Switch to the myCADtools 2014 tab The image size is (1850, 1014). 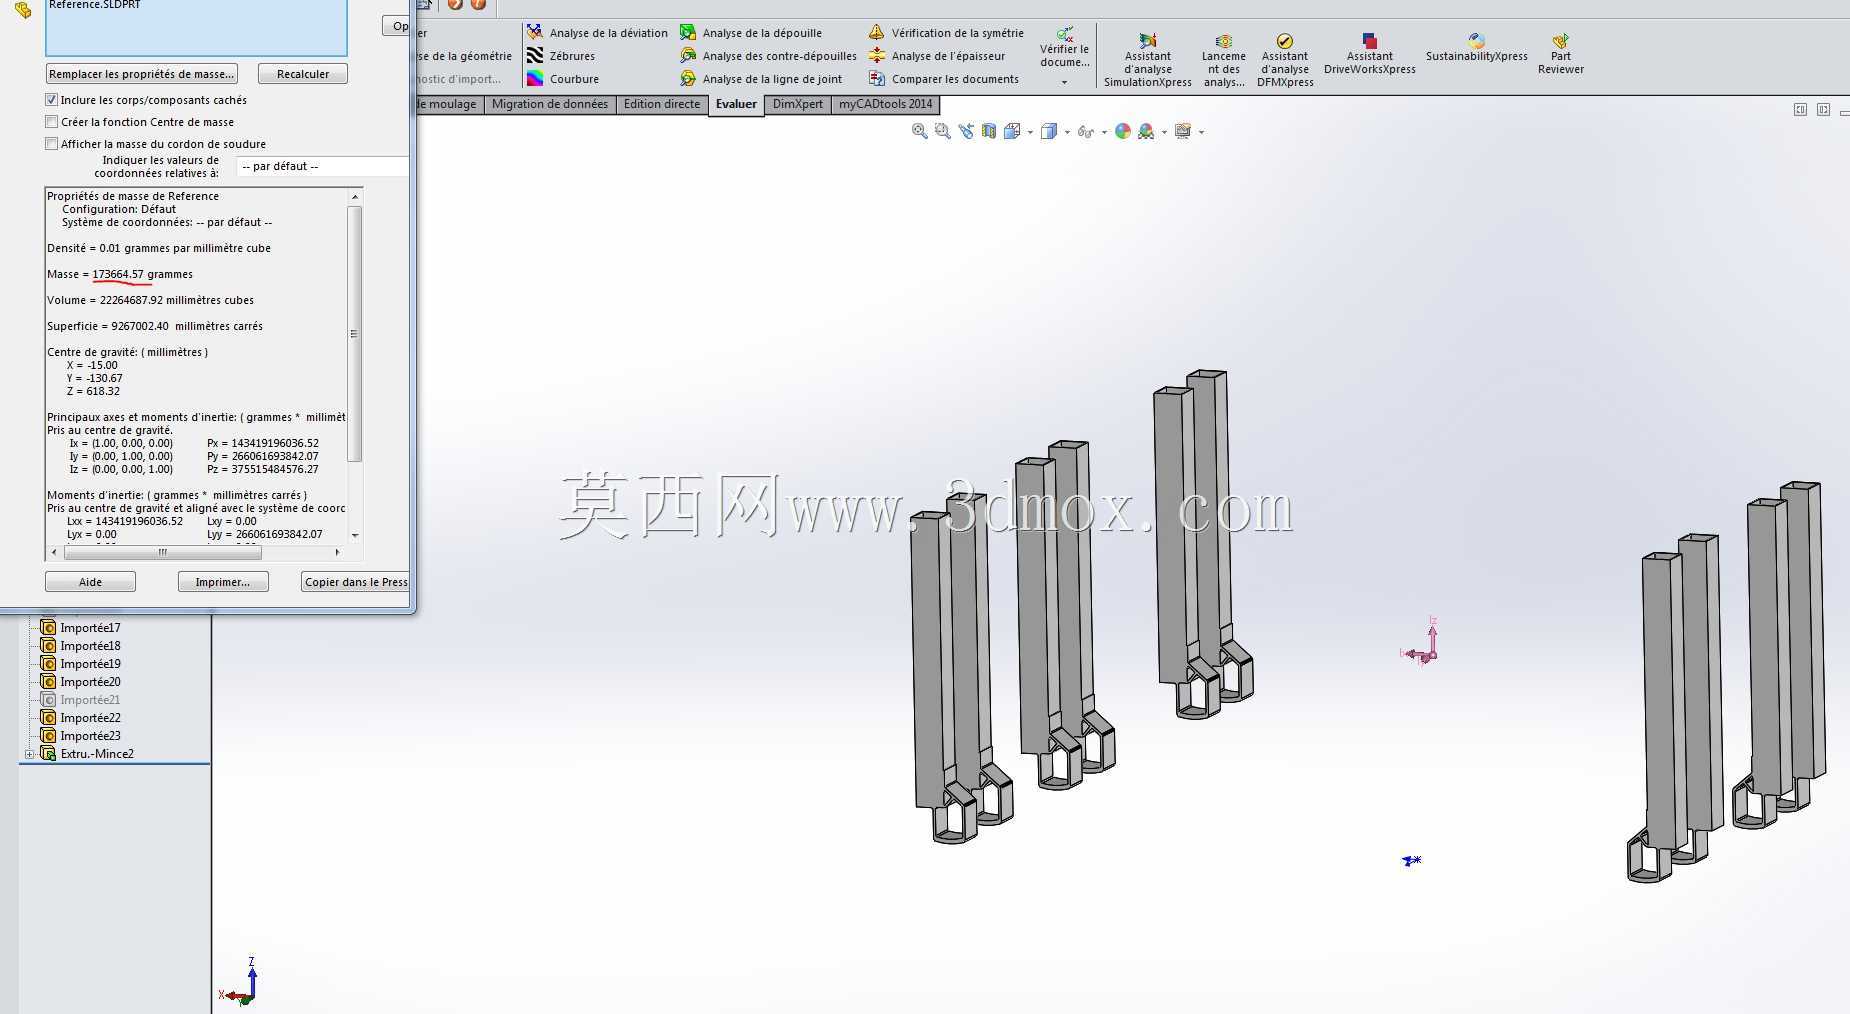pos(886,104)
